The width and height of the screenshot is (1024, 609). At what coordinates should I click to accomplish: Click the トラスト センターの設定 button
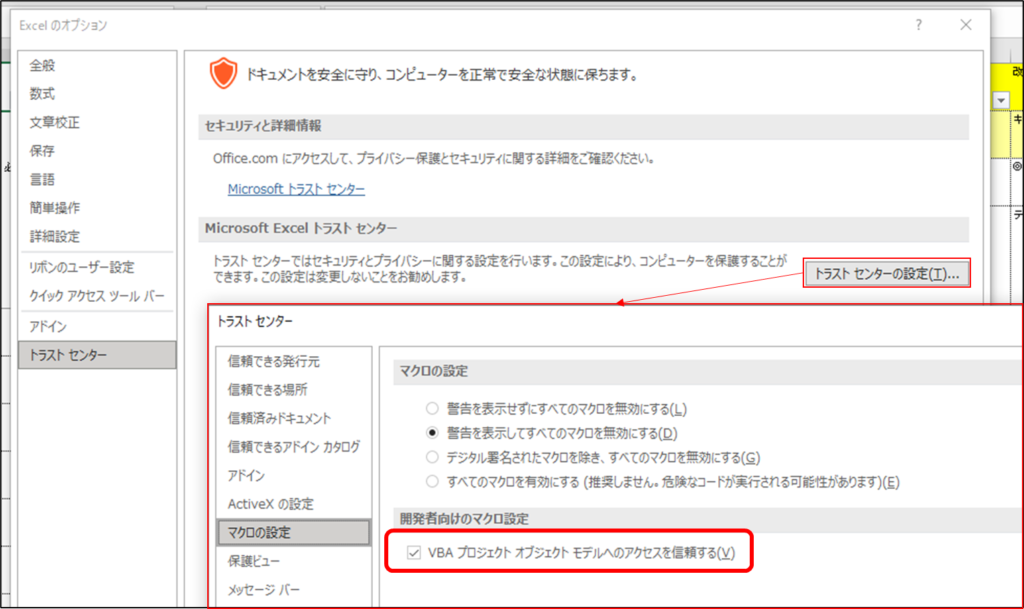(886, 273)
